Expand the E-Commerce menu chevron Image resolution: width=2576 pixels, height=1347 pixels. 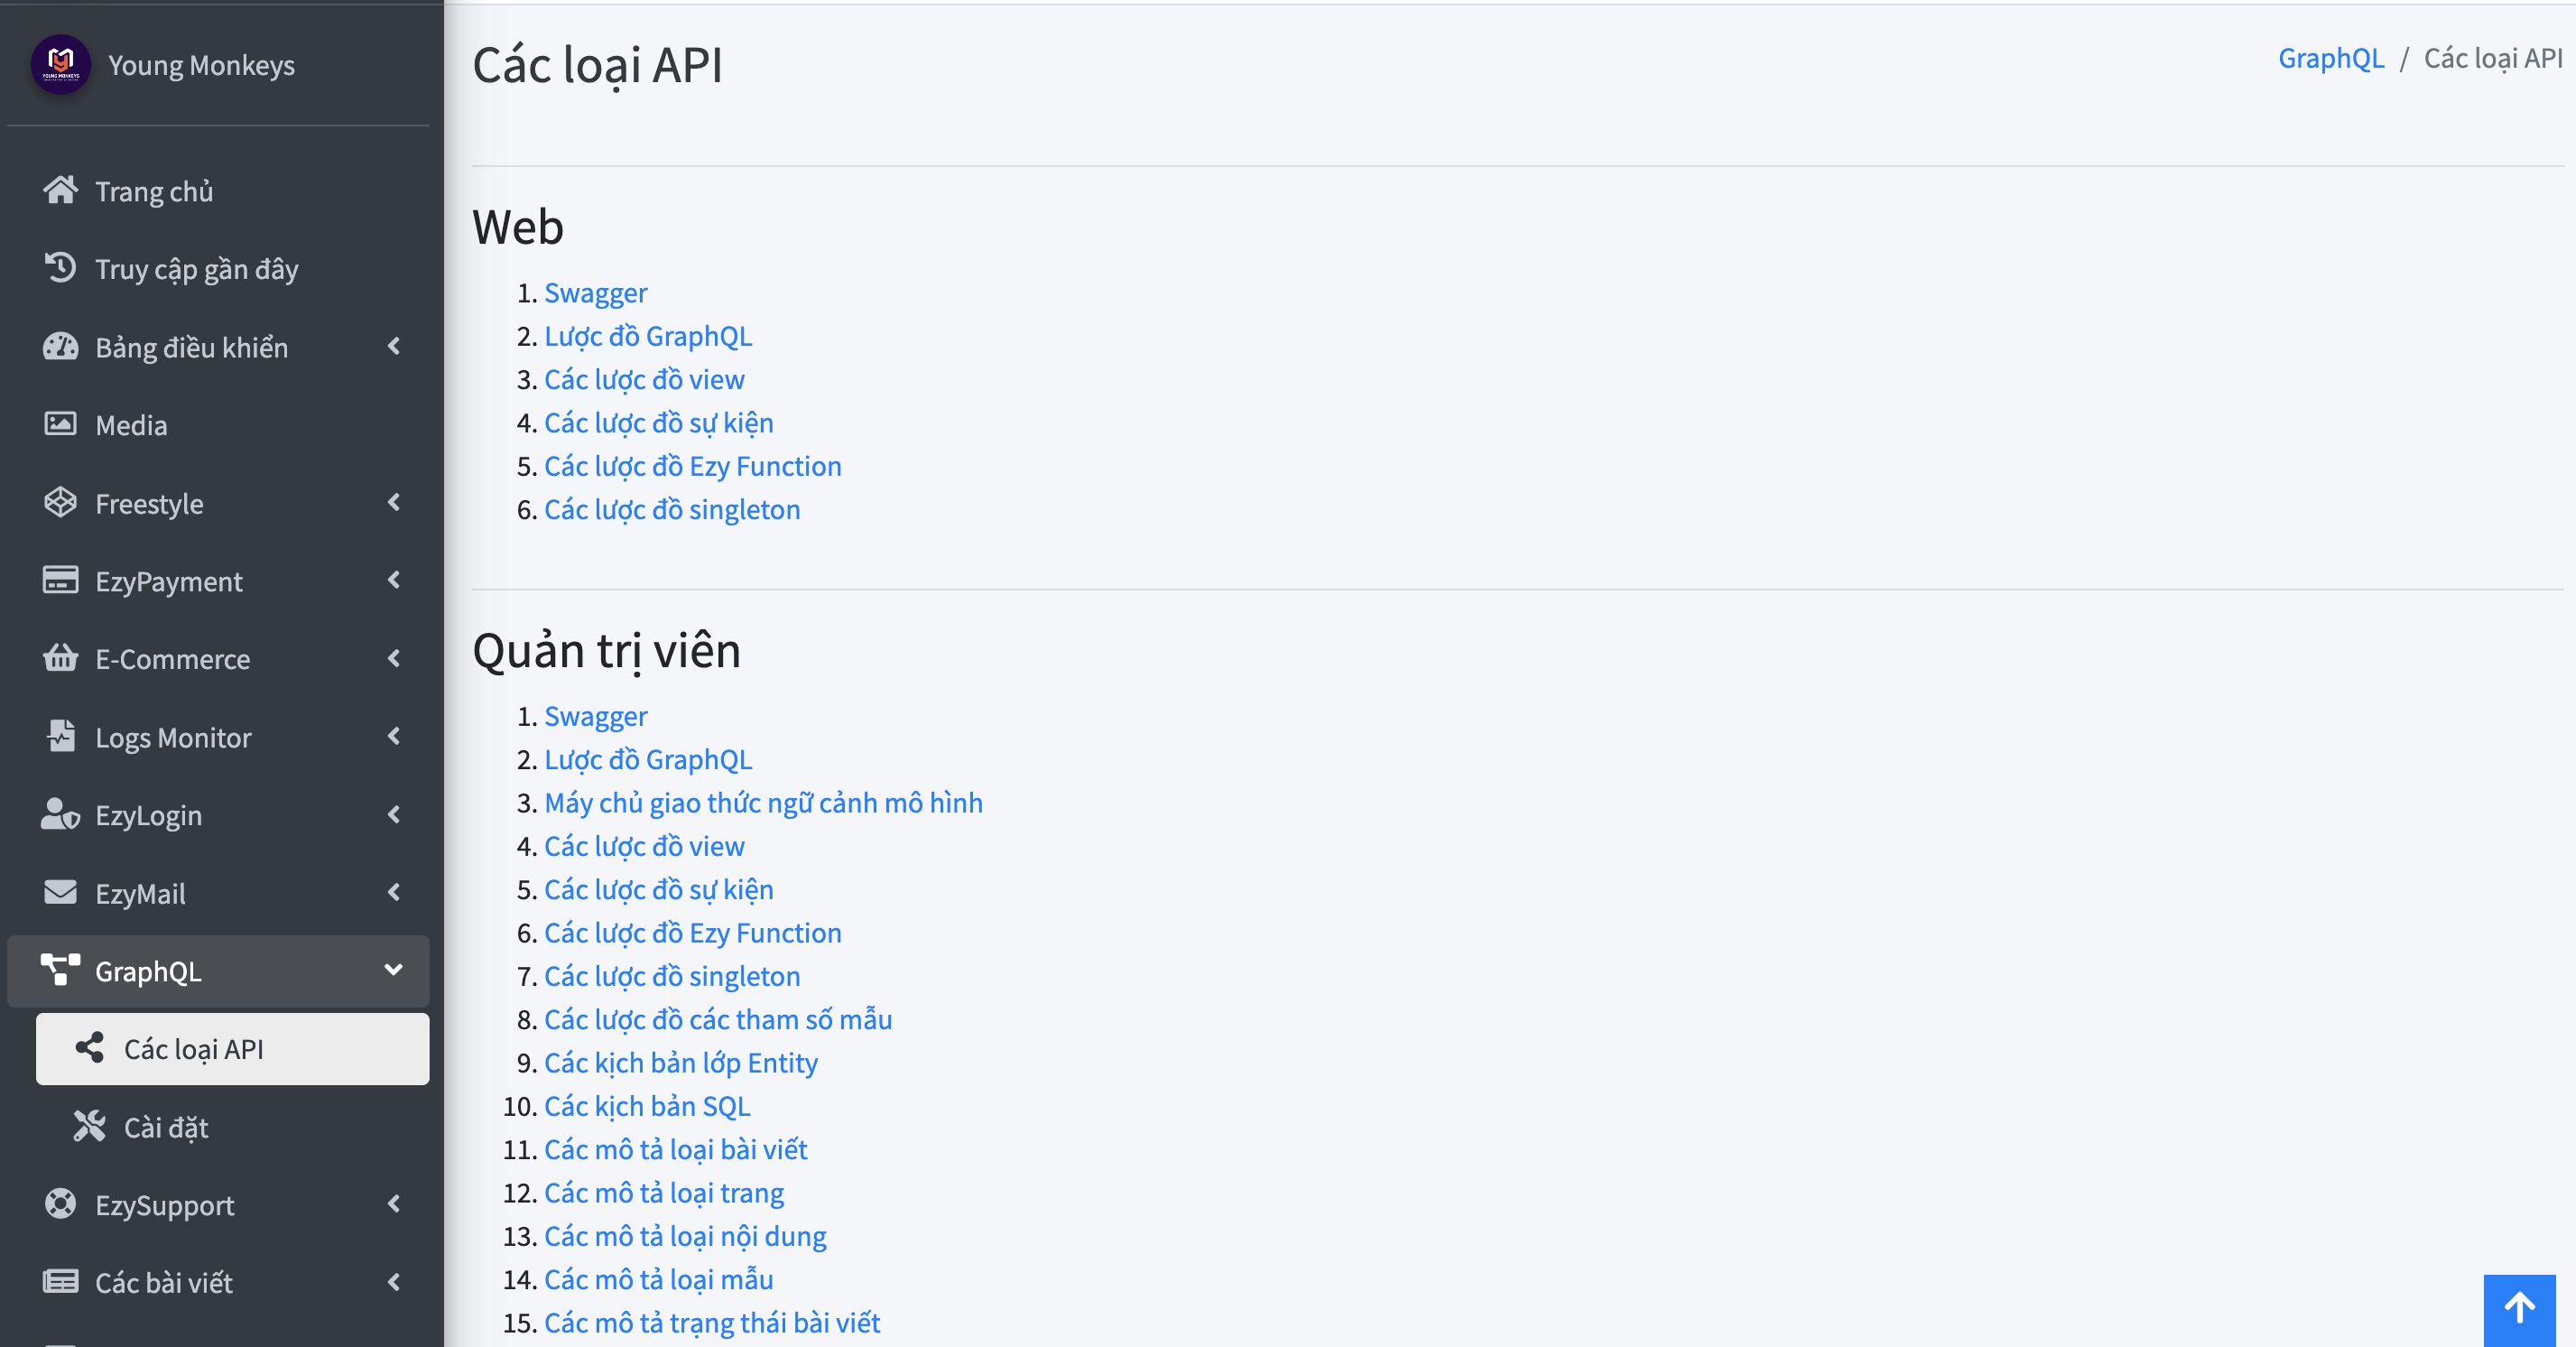pyautogui.click(x=393, y=658)
